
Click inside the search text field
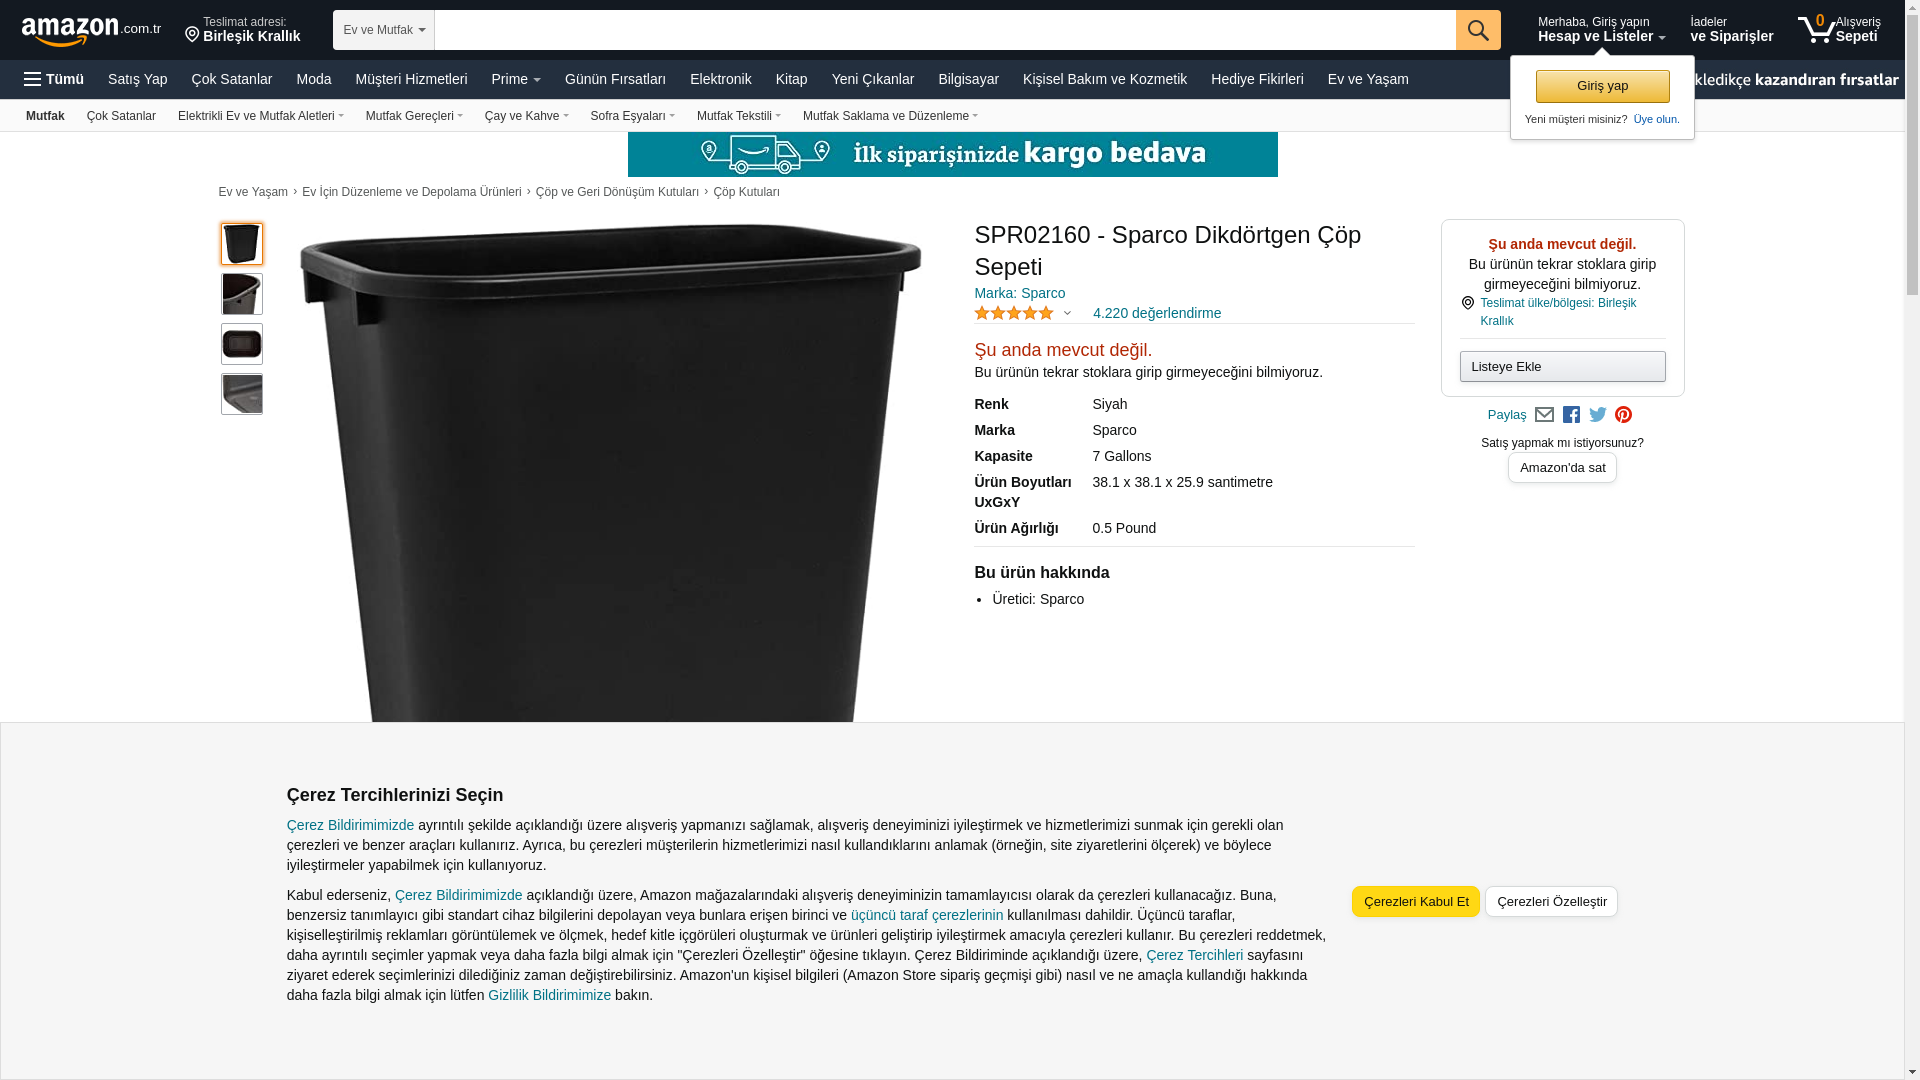tap(945, 30)
